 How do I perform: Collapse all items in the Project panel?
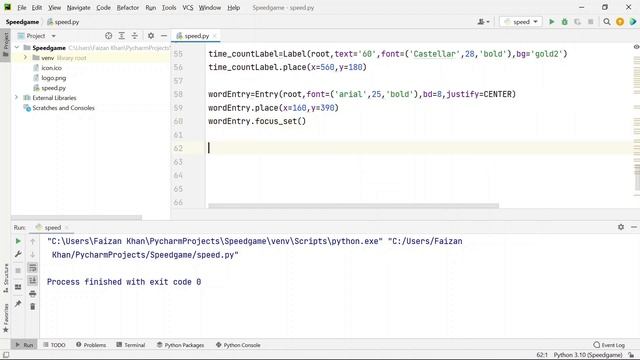tap(135, 36)
